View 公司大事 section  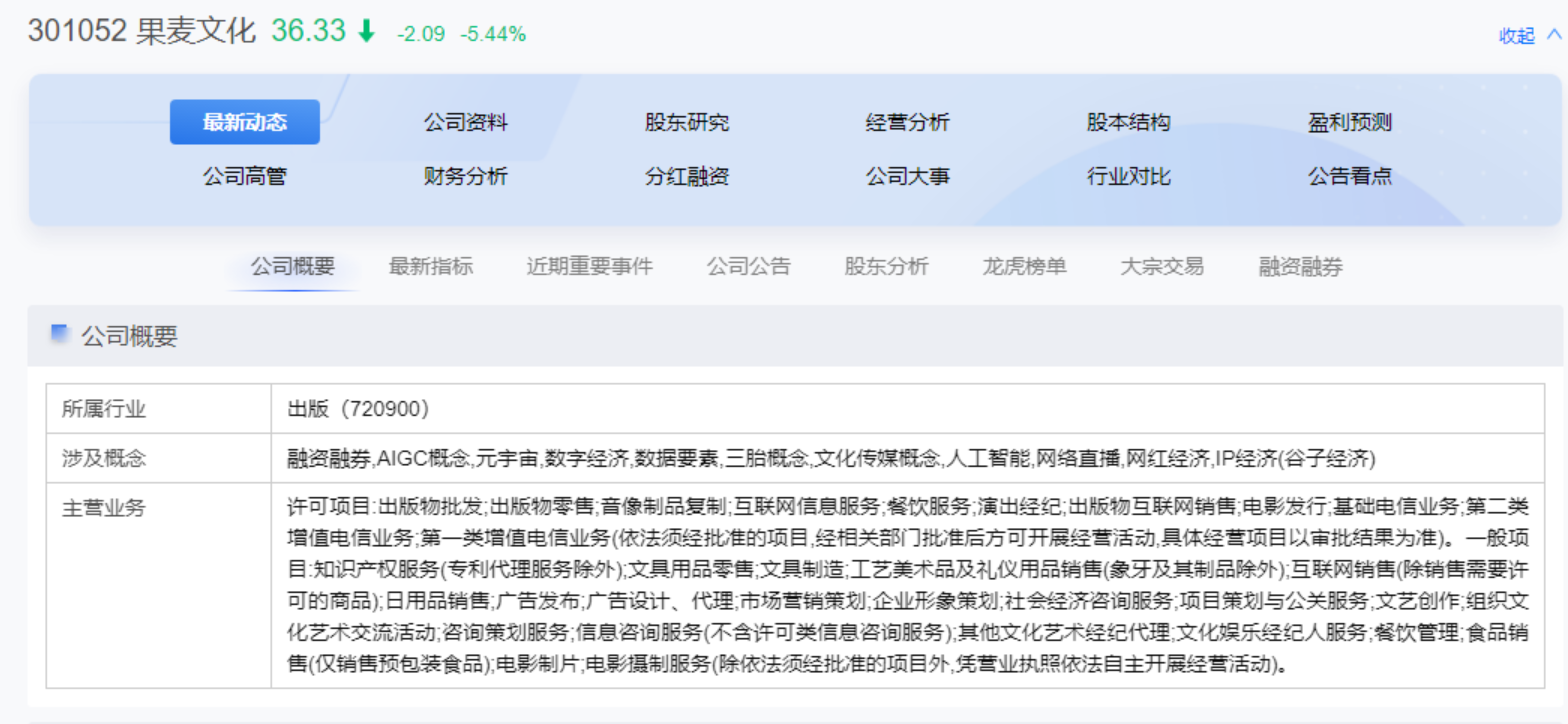[x=908, y=177]
